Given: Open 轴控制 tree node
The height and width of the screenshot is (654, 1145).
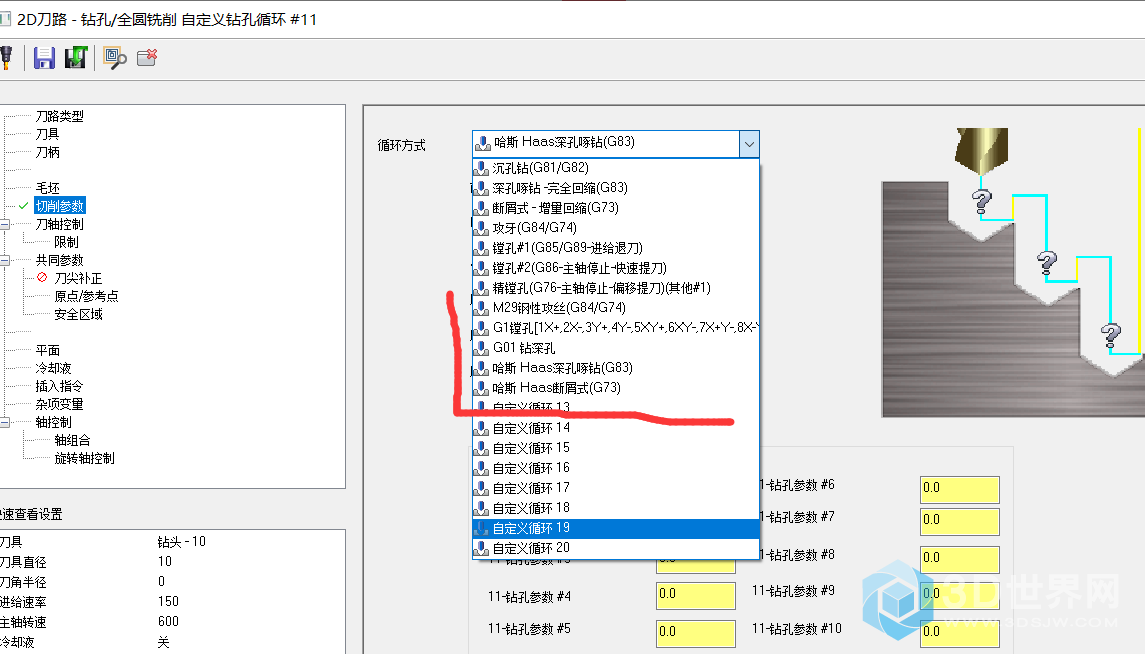Looking at the screenshot, I should [53, 423].
